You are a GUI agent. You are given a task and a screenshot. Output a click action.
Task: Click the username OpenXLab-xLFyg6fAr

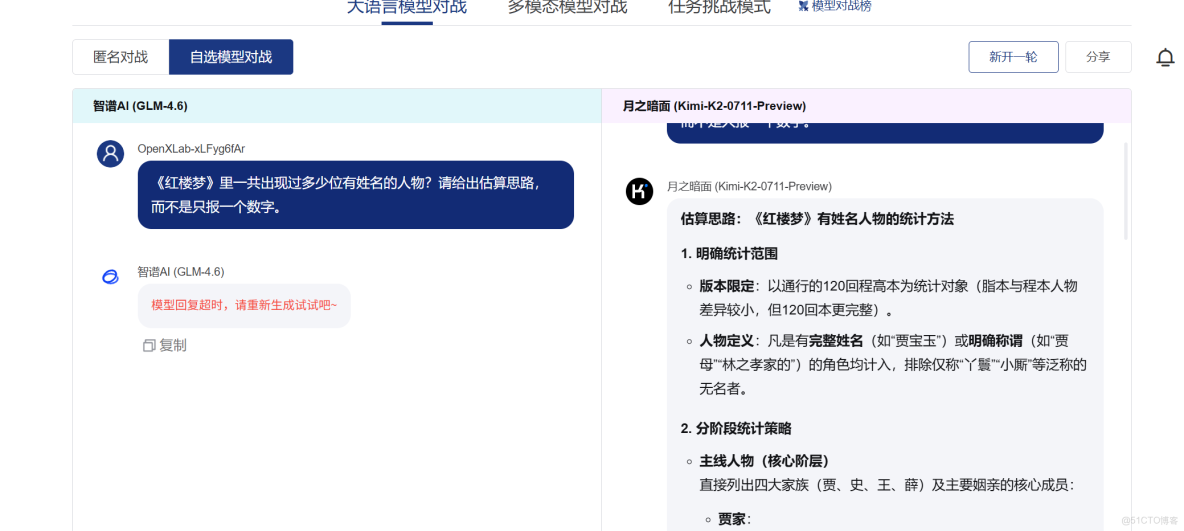[191, 149]
